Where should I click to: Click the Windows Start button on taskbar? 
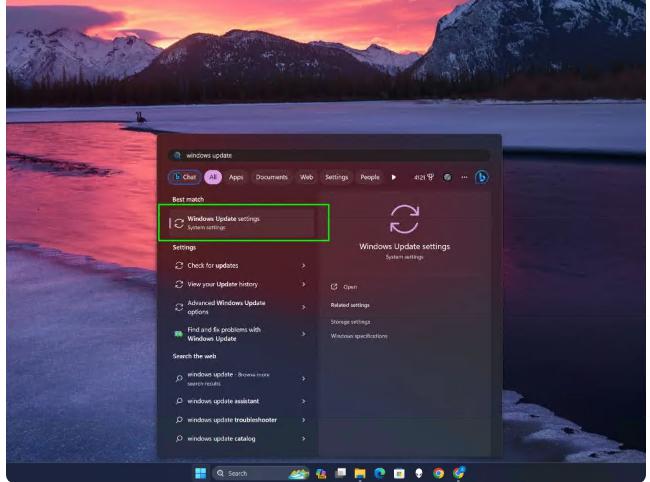pos(200,473)
